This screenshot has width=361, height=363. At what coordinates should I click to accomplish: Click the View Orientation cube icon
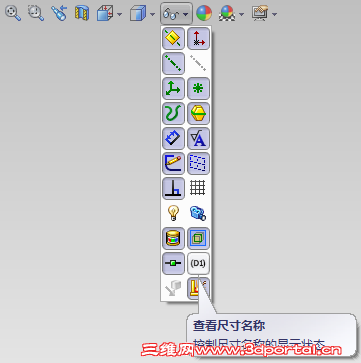coord(105,14)
